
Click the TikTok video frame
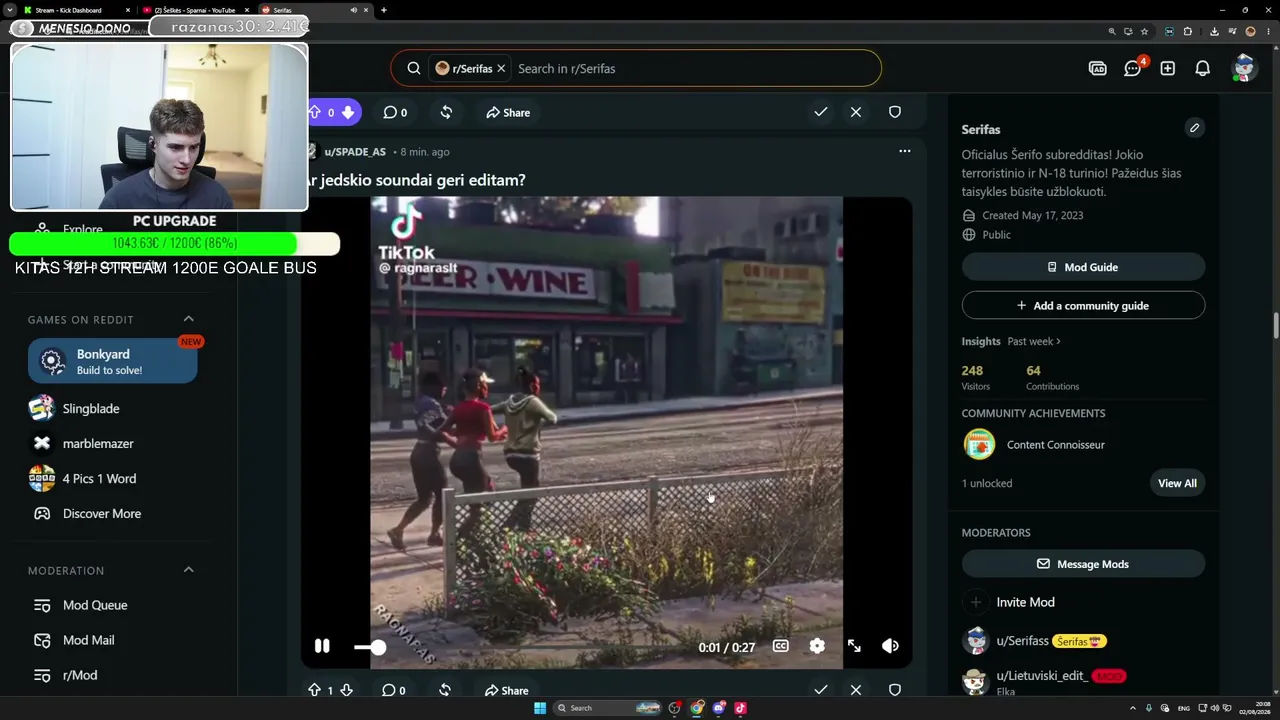[x=607, y=432]
